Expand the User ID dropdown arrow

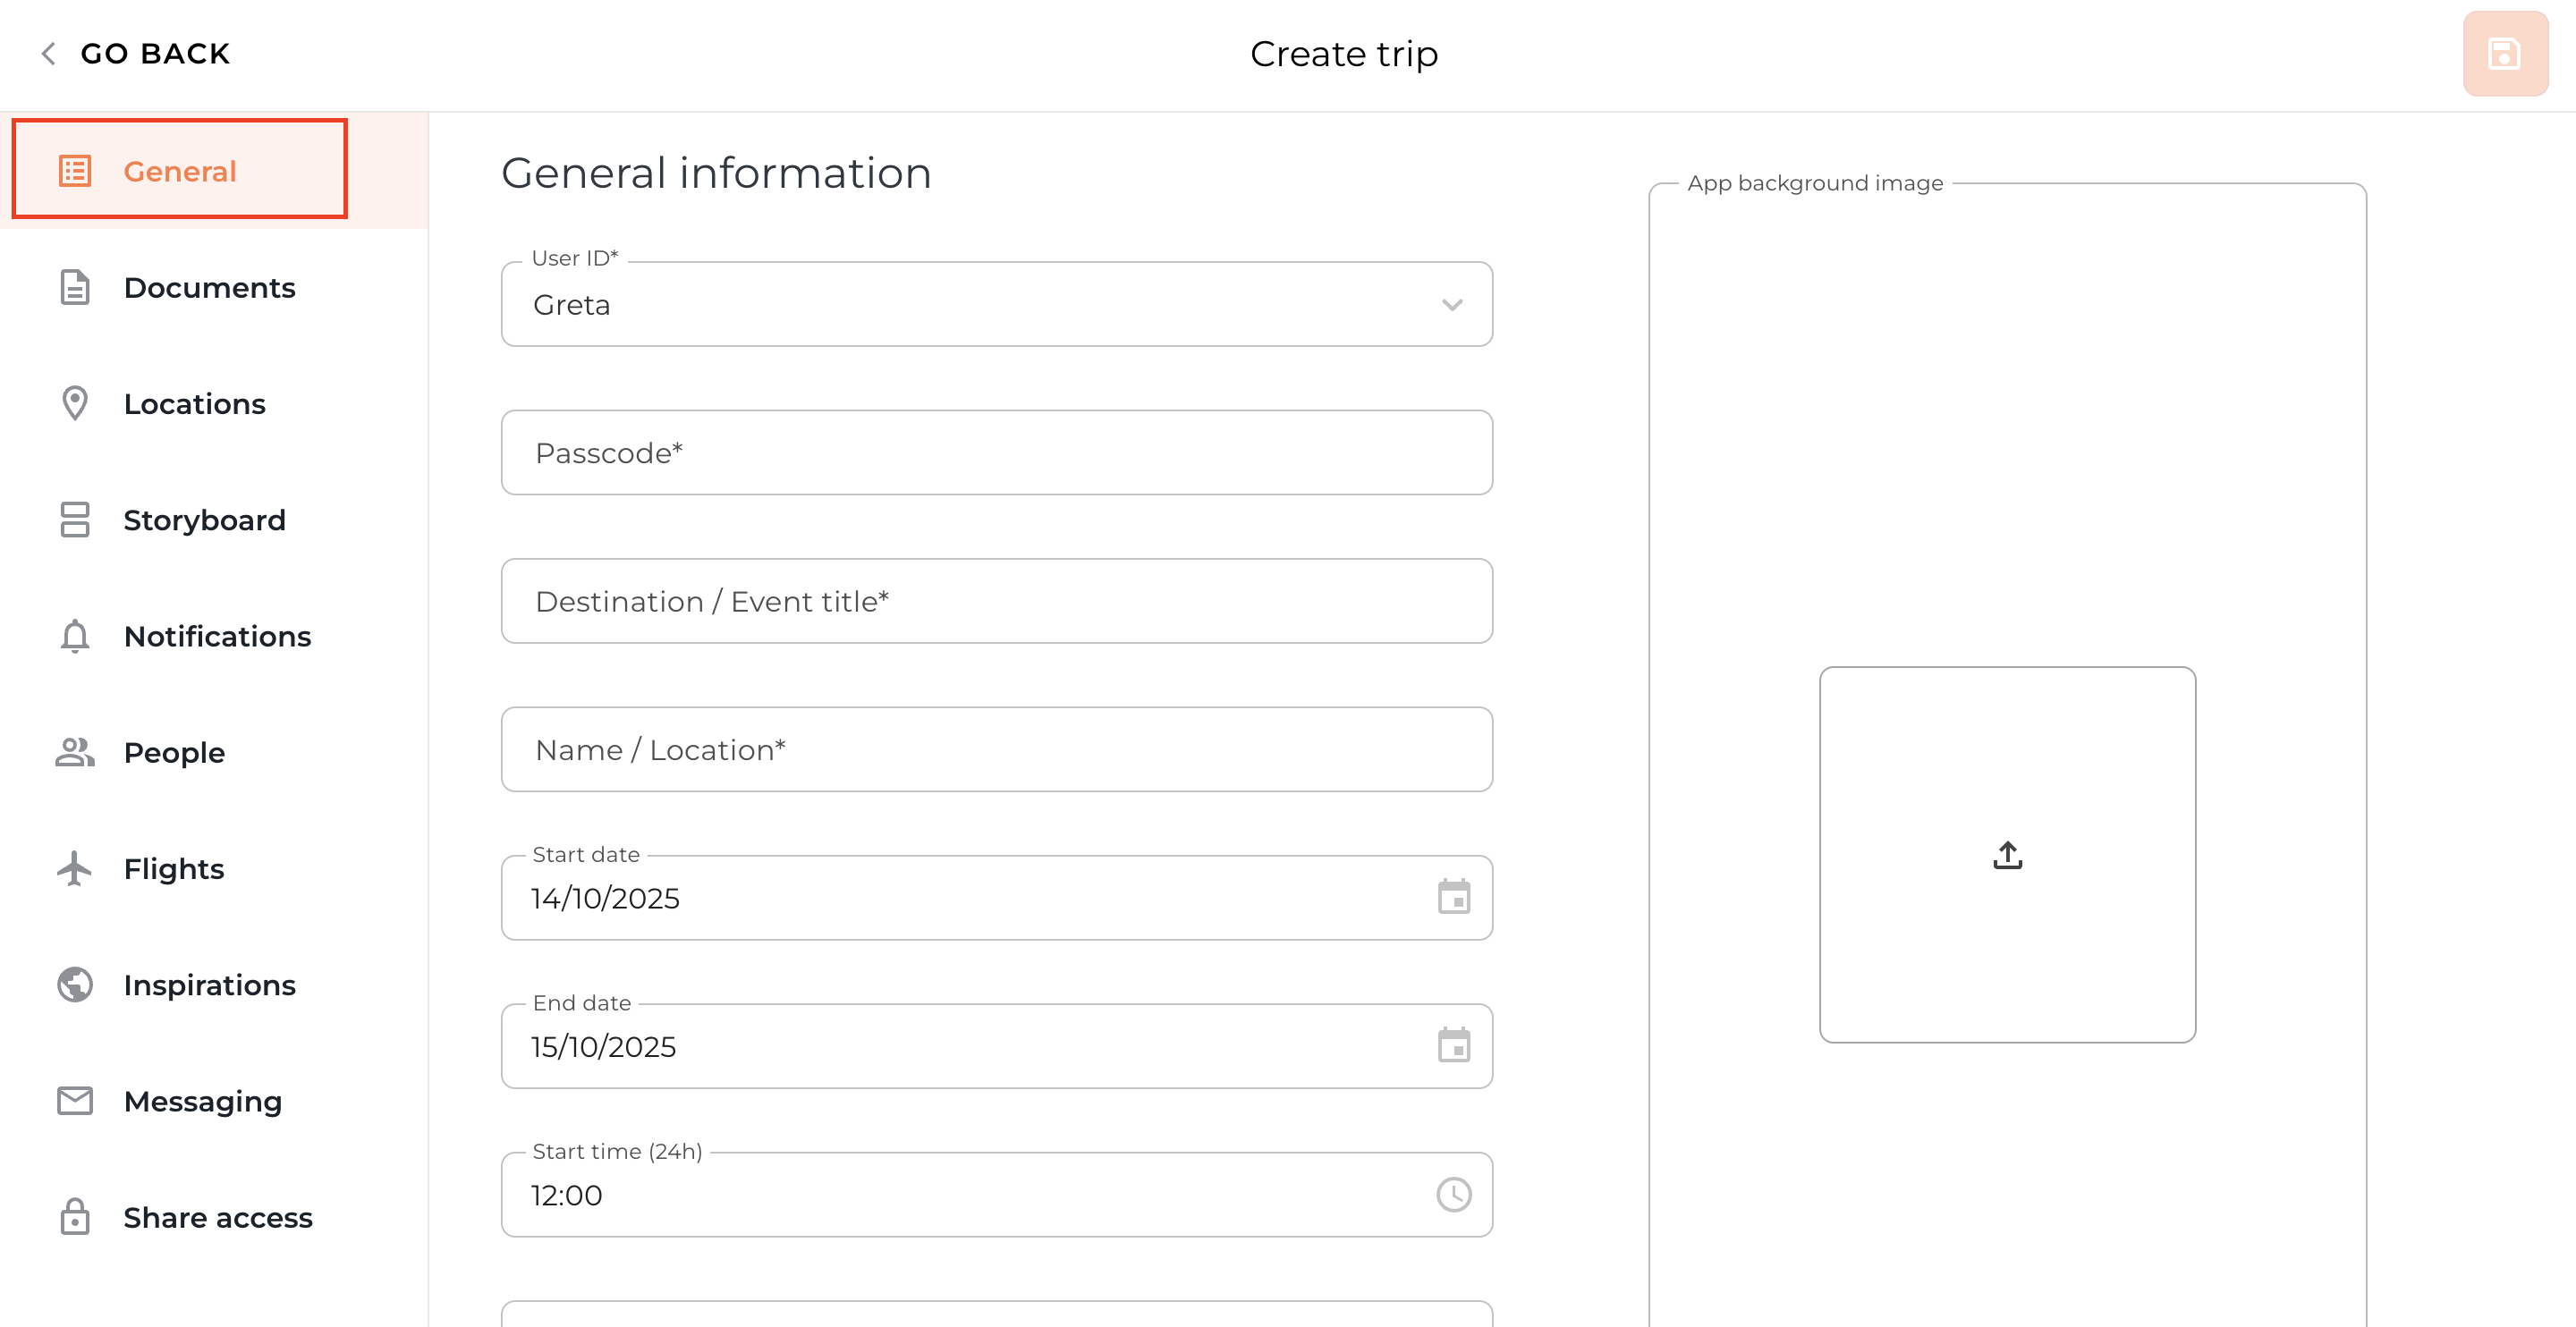click(1451, 305)
